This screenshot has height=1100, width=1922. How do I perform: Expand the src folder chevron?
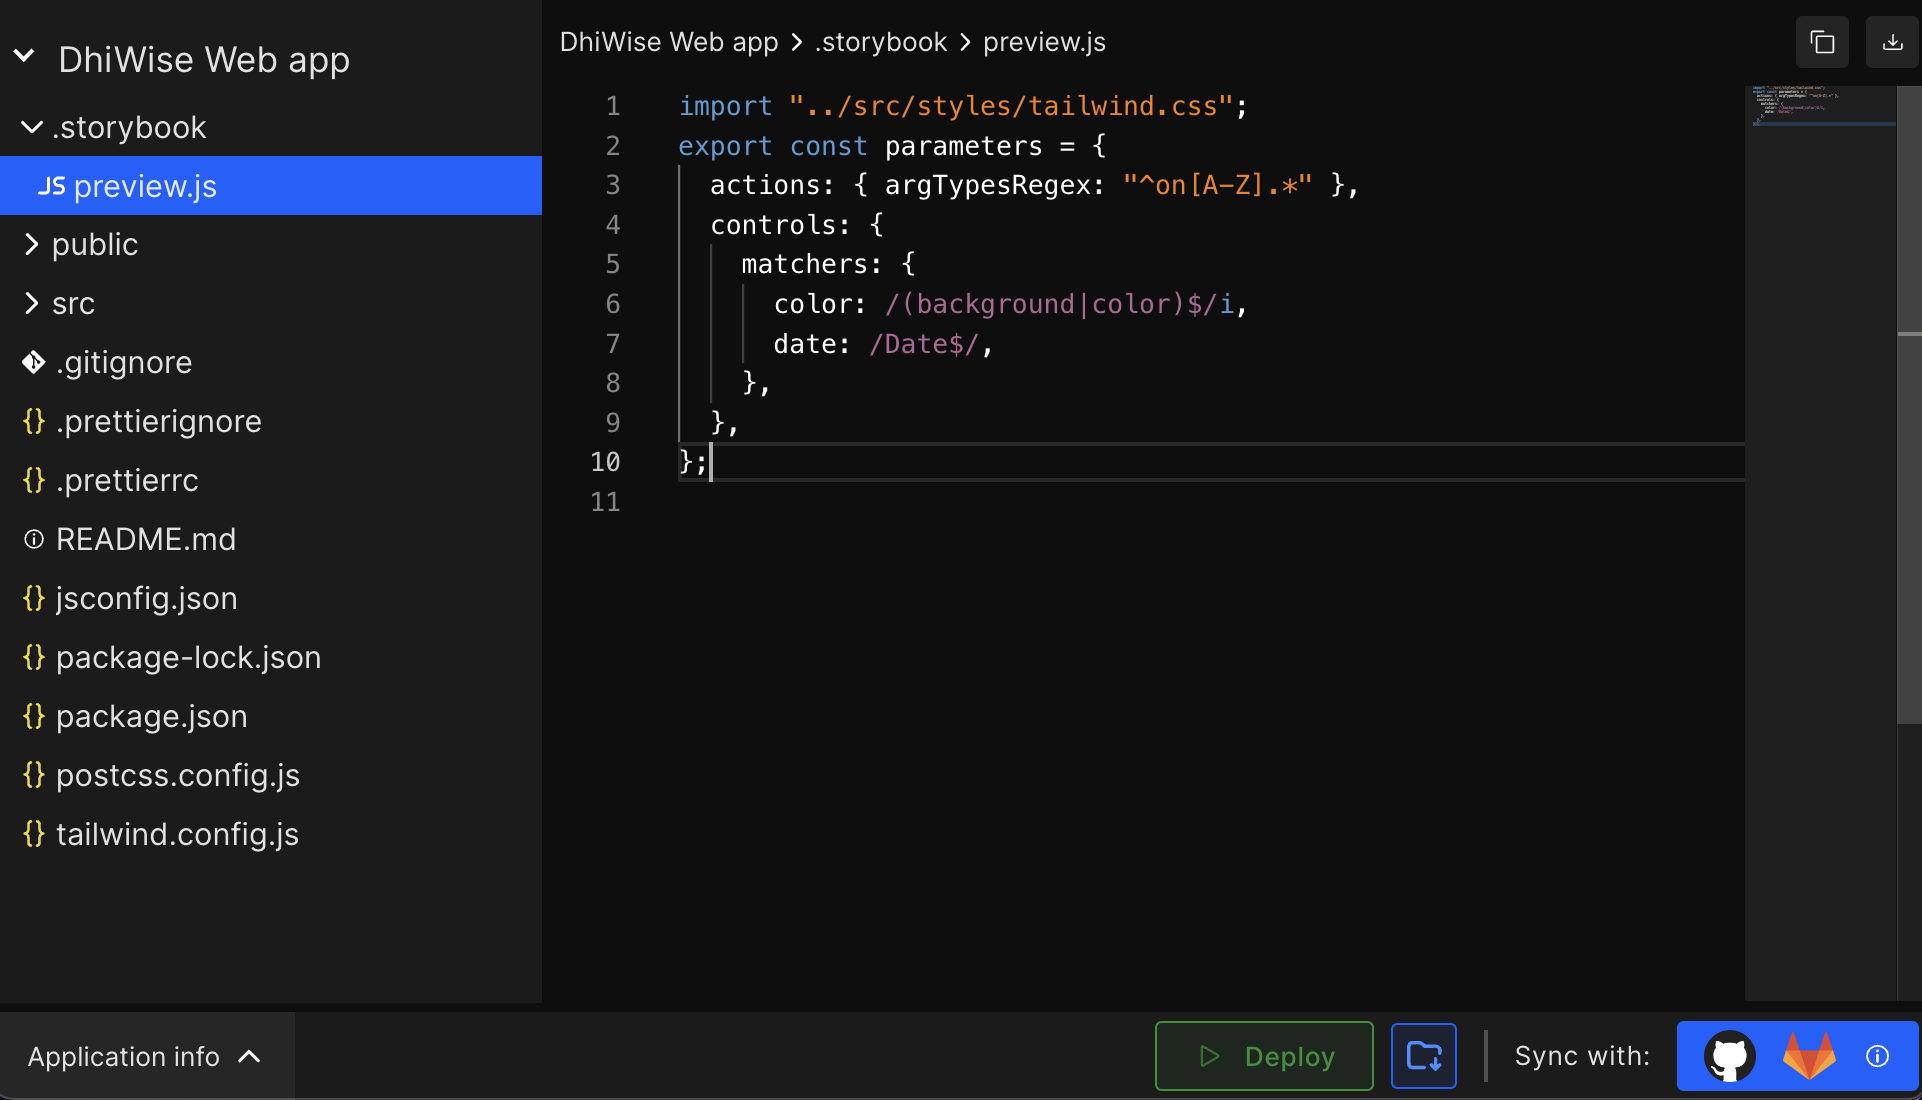pos(32,303)
